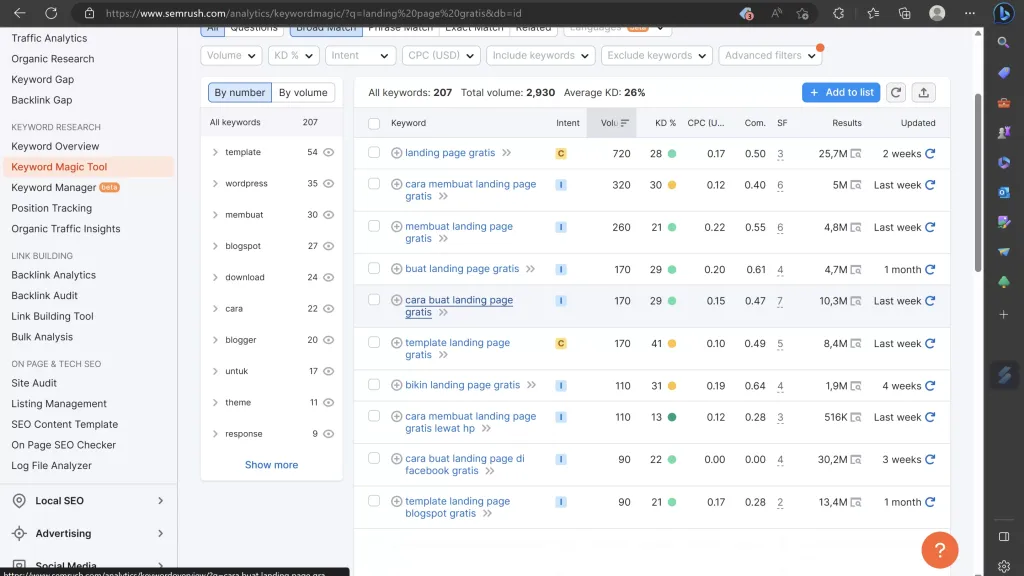
Task: Click the Volume column sort icon
Action: (x=625, y=123)
